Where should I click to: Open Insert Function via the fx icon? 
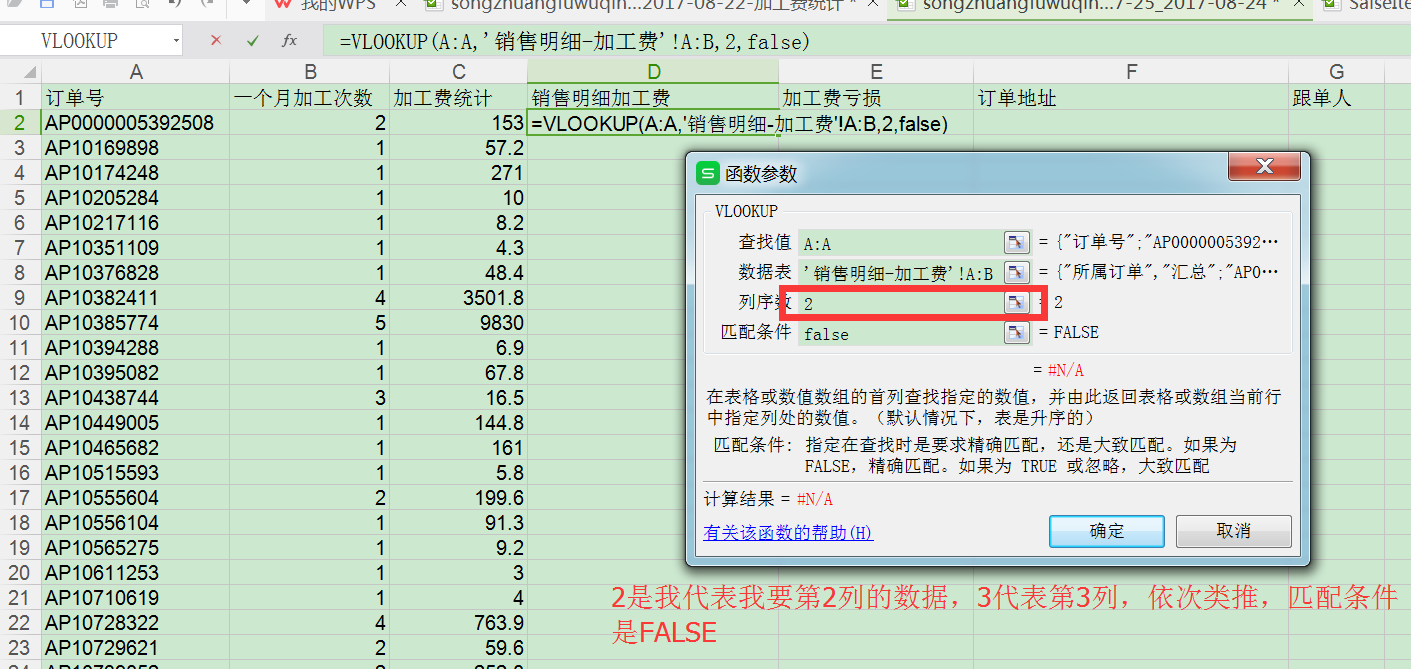coord(289,41)
